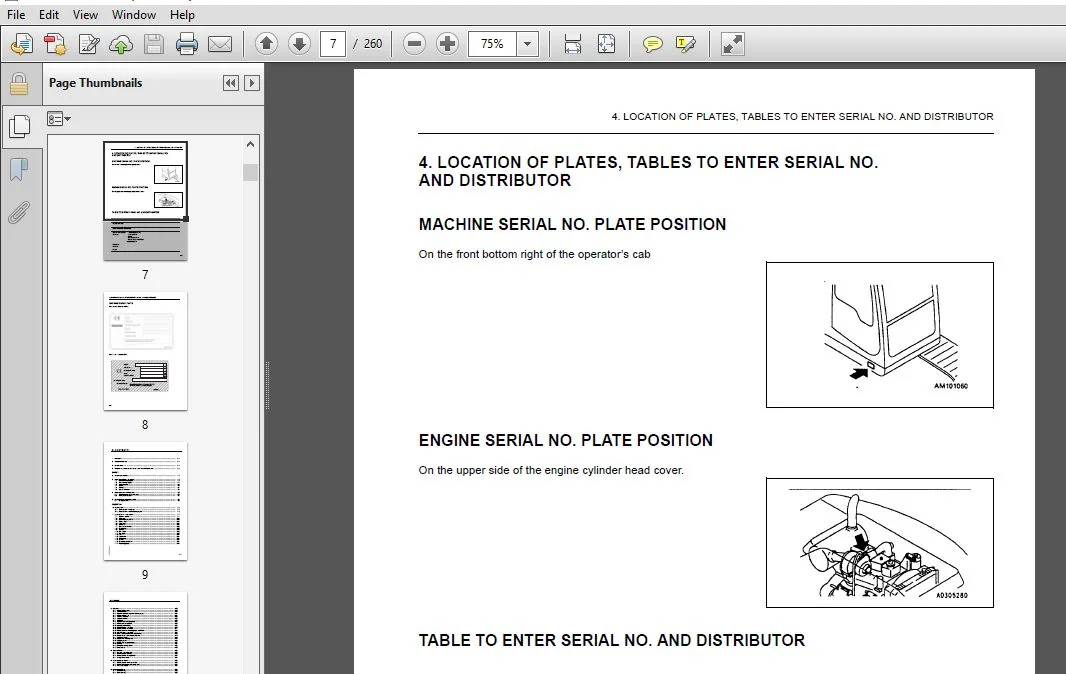Click thumbnails scrollbar up arrow
The image size is (1066, 674).
pos(250,144)
